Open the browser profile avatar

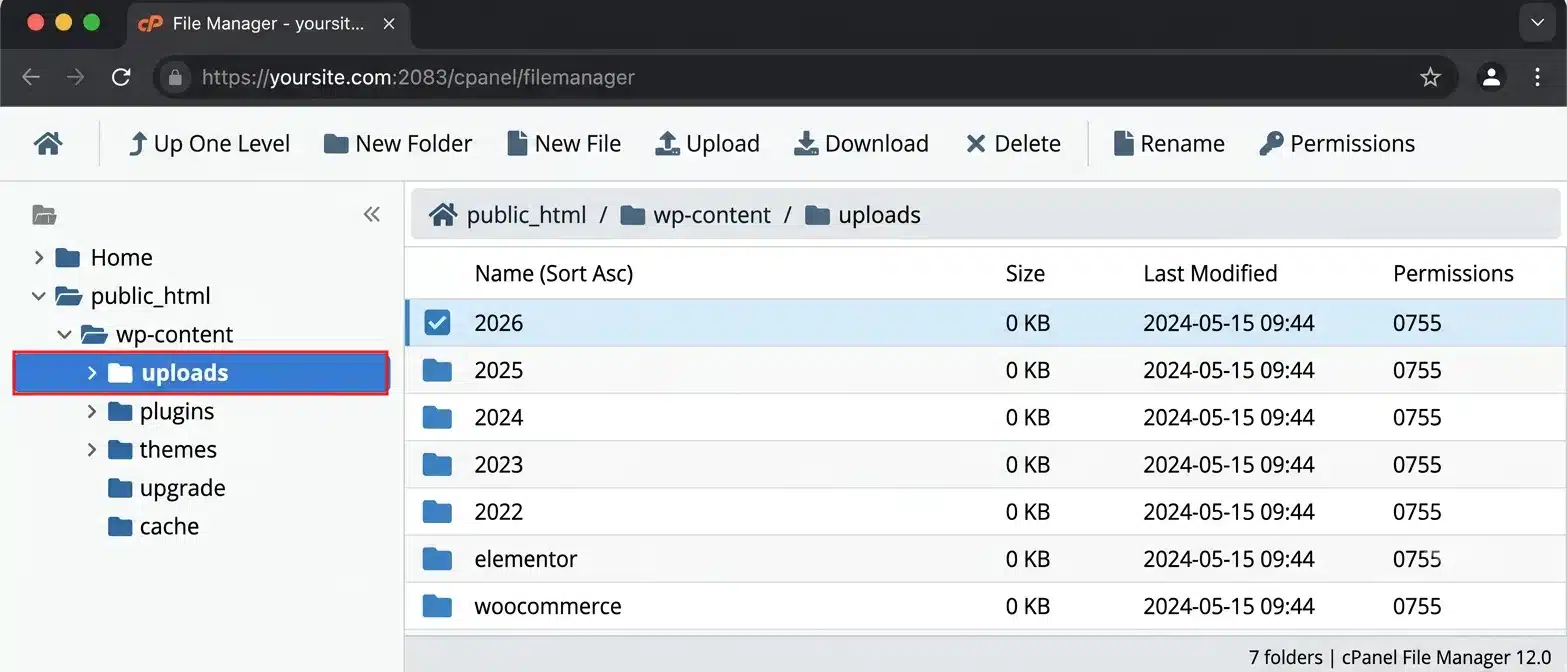(1491, 77)
